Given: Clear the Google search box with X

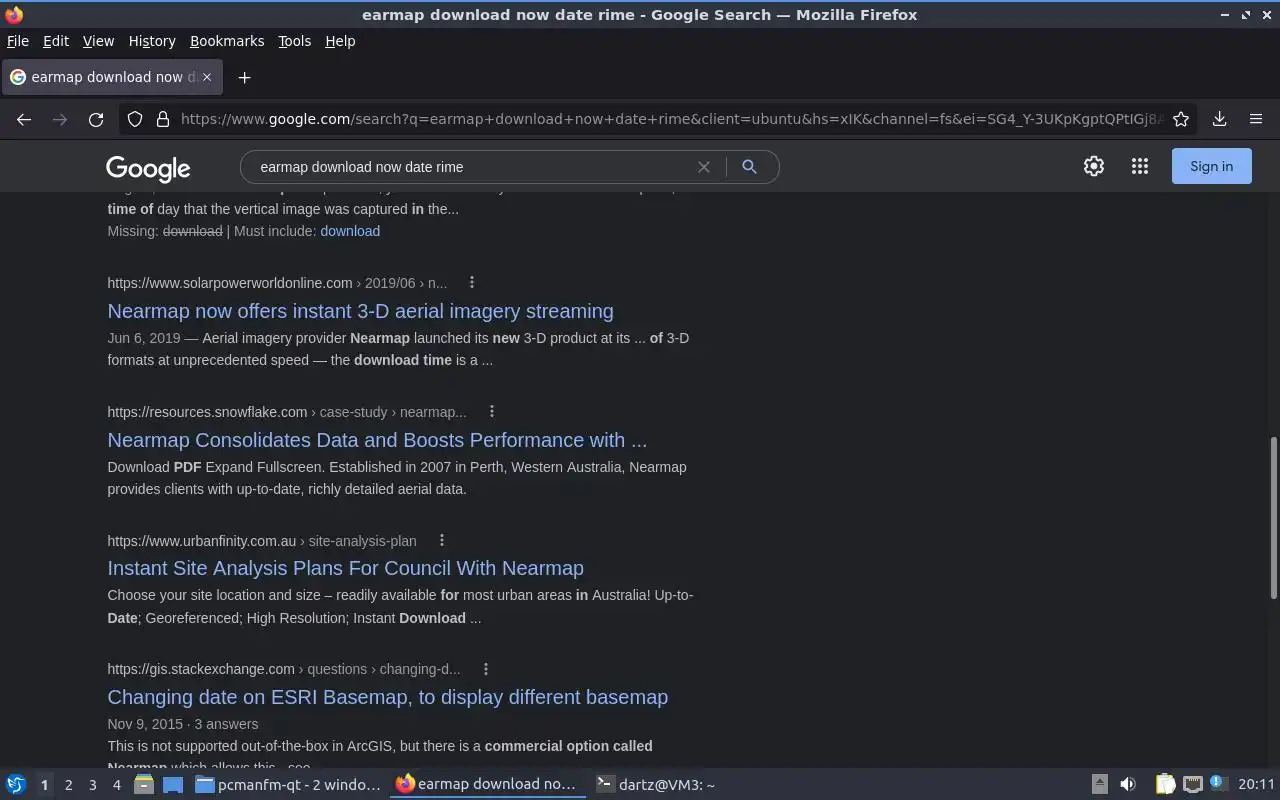Looking at the screenshot, I should tap(704, 167).
